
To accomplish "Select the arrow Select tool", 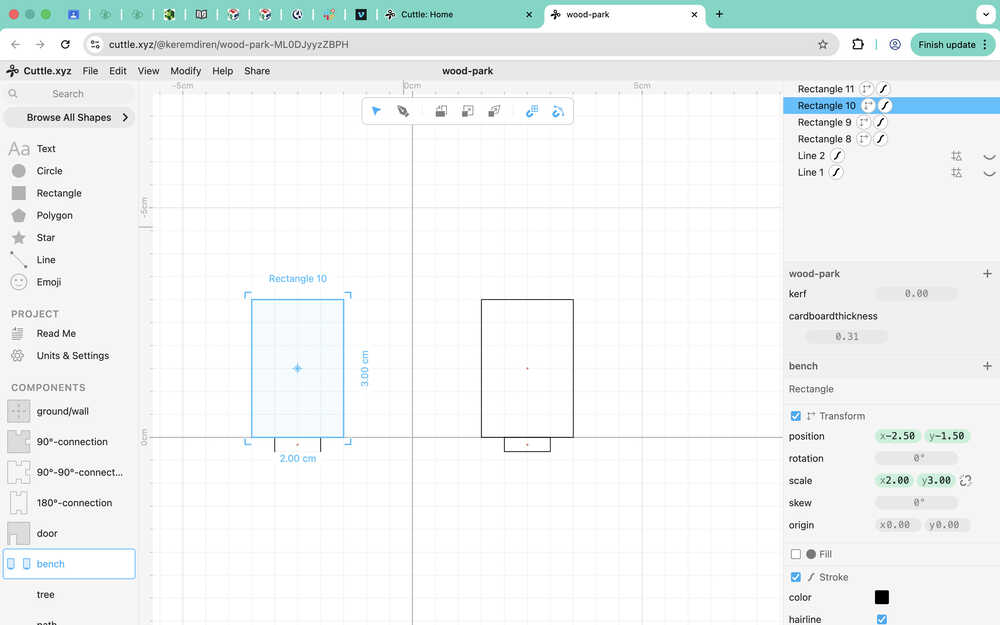I will 376,111.
